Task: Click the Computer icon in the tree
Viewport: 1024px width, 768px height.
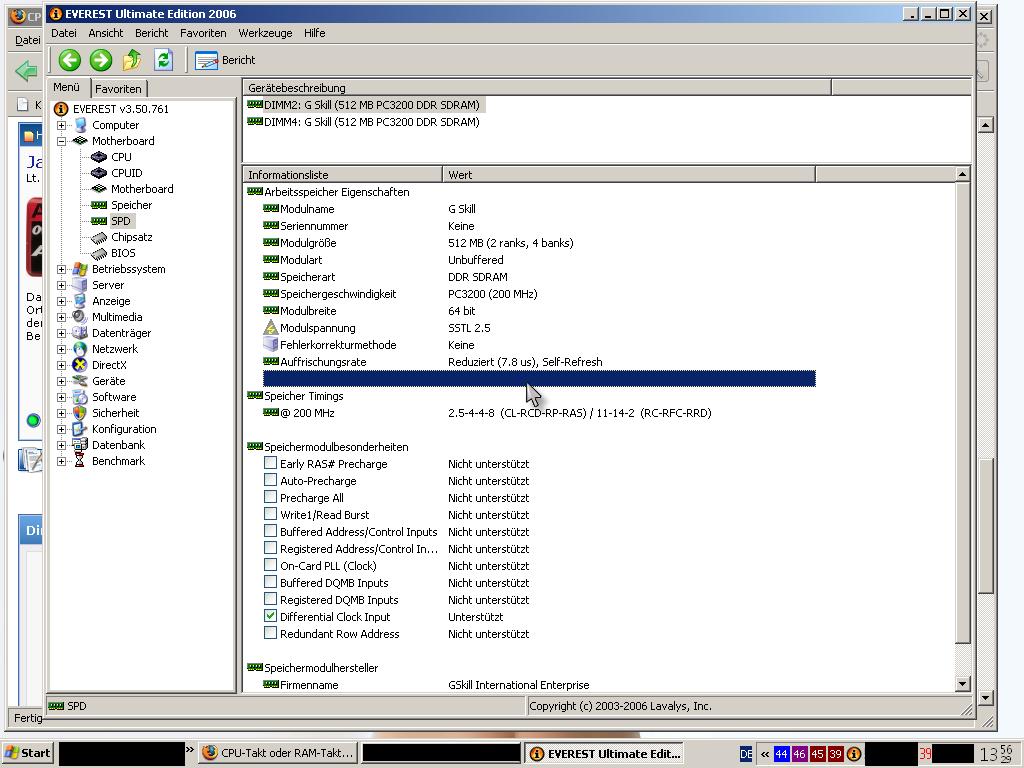Action: 80,125
